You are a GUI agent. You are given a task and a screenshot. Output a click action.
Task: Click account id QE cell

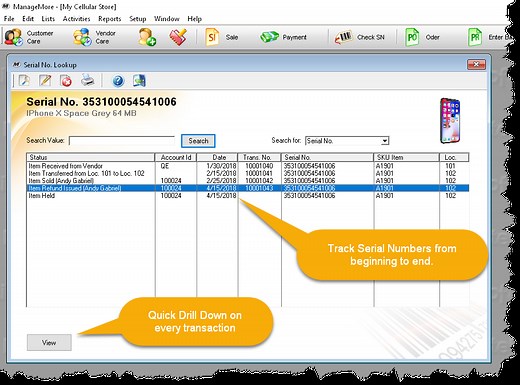click(165, 166)
